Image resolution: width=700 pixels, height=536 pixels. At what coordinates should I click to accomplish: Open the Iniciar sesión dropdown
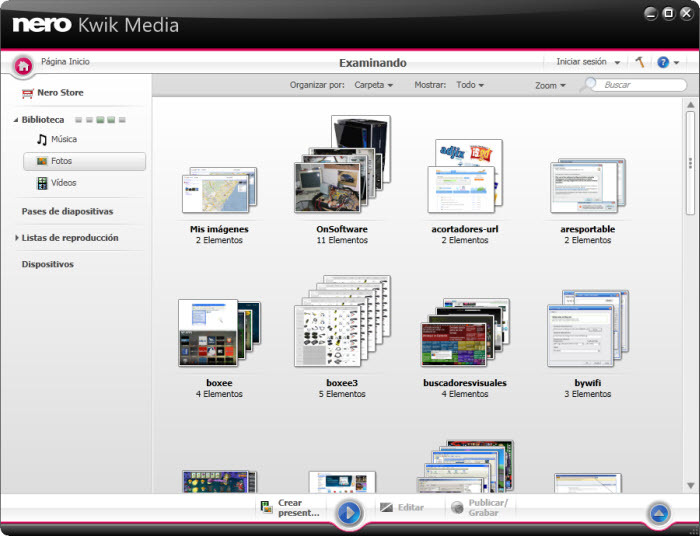click(588, 62)
